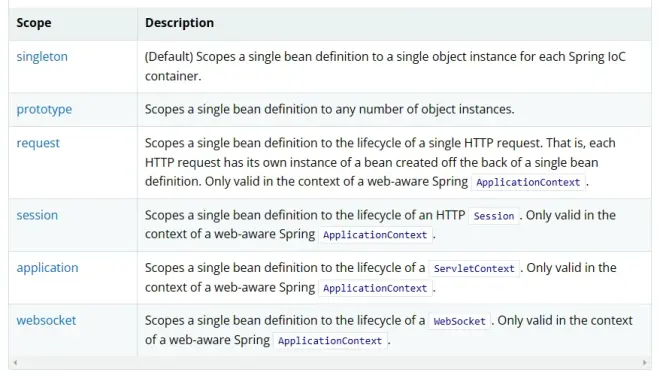Click ApplicationContext code in session row
660x375 pixels.
[375, 235]
